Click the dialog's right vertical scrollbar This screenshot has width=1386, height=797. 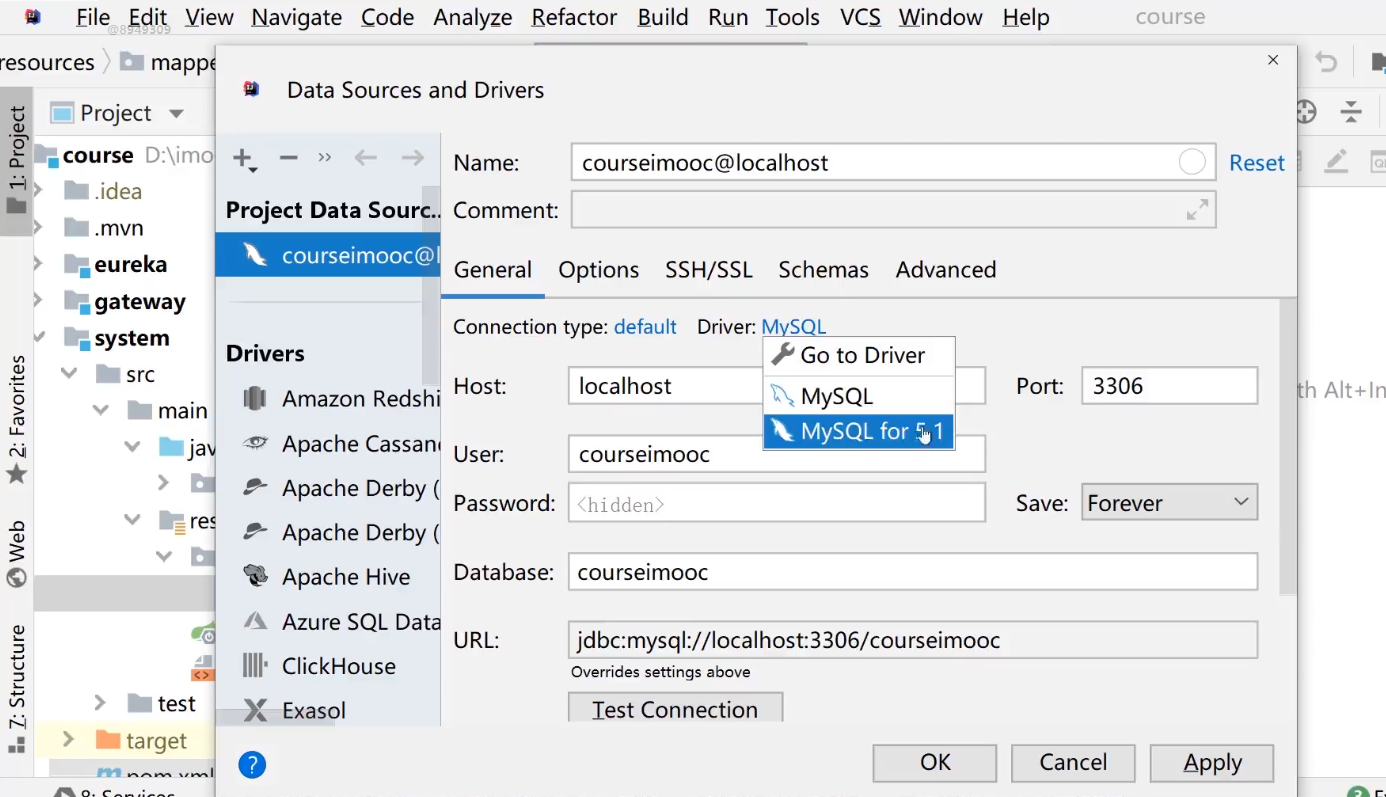pos(1288,446)
